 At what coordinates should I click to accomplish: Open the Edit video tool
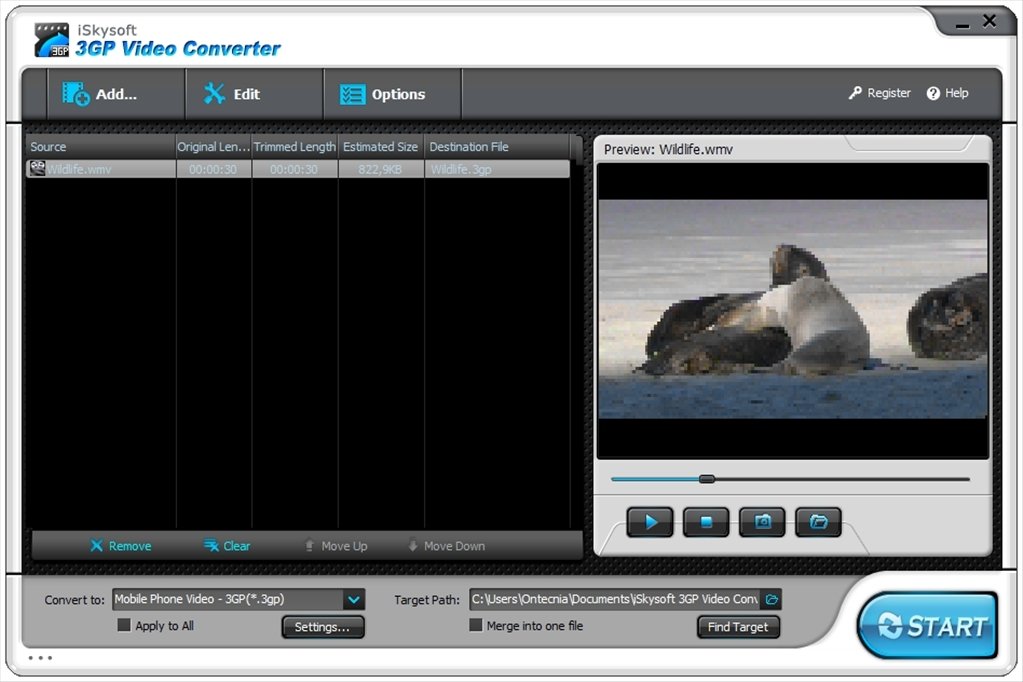tap(254, 95)
